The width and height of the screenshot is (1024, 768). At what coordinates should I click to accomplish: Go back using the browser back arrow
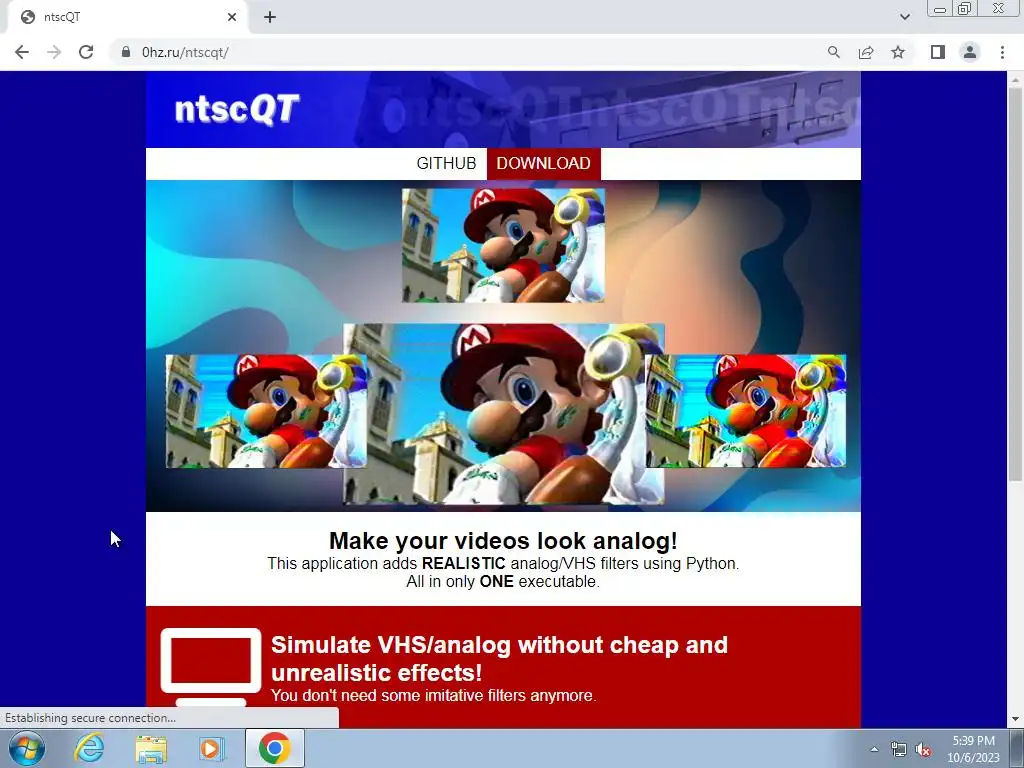[22, 52]
